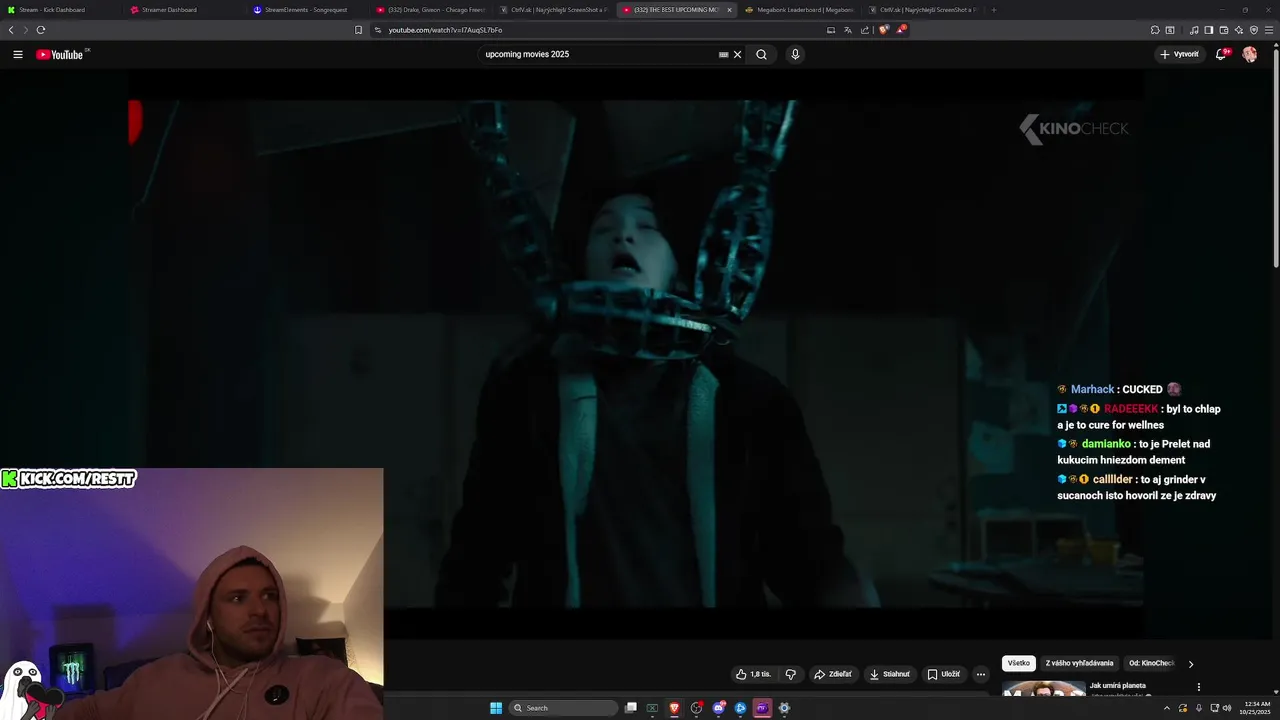1280x720 pixels.
Task: Open Discord from the taskbar
Action: click(x=719, y=708)
